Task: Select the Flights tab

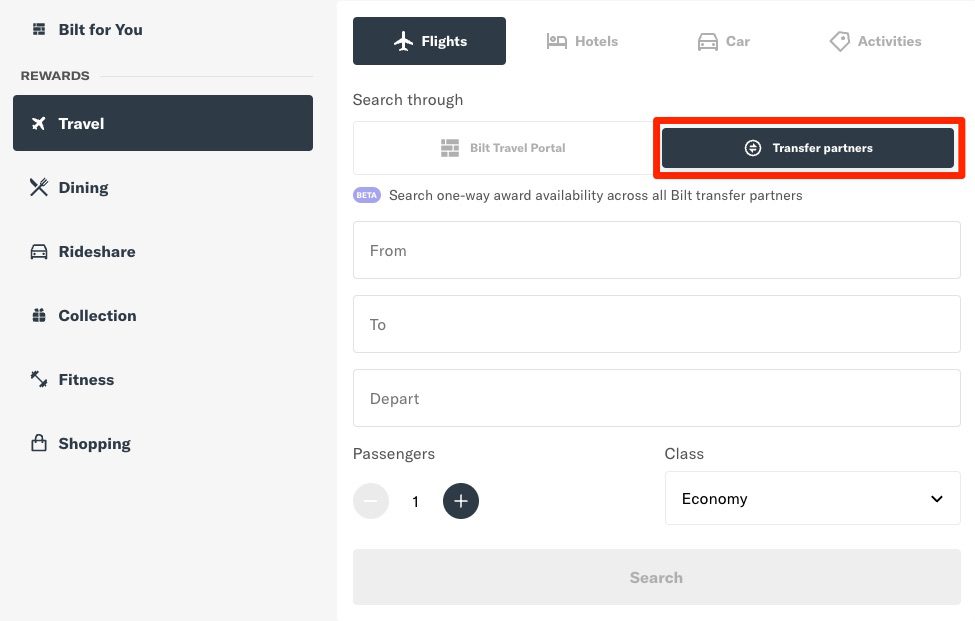Action: (x=429, y=42)
